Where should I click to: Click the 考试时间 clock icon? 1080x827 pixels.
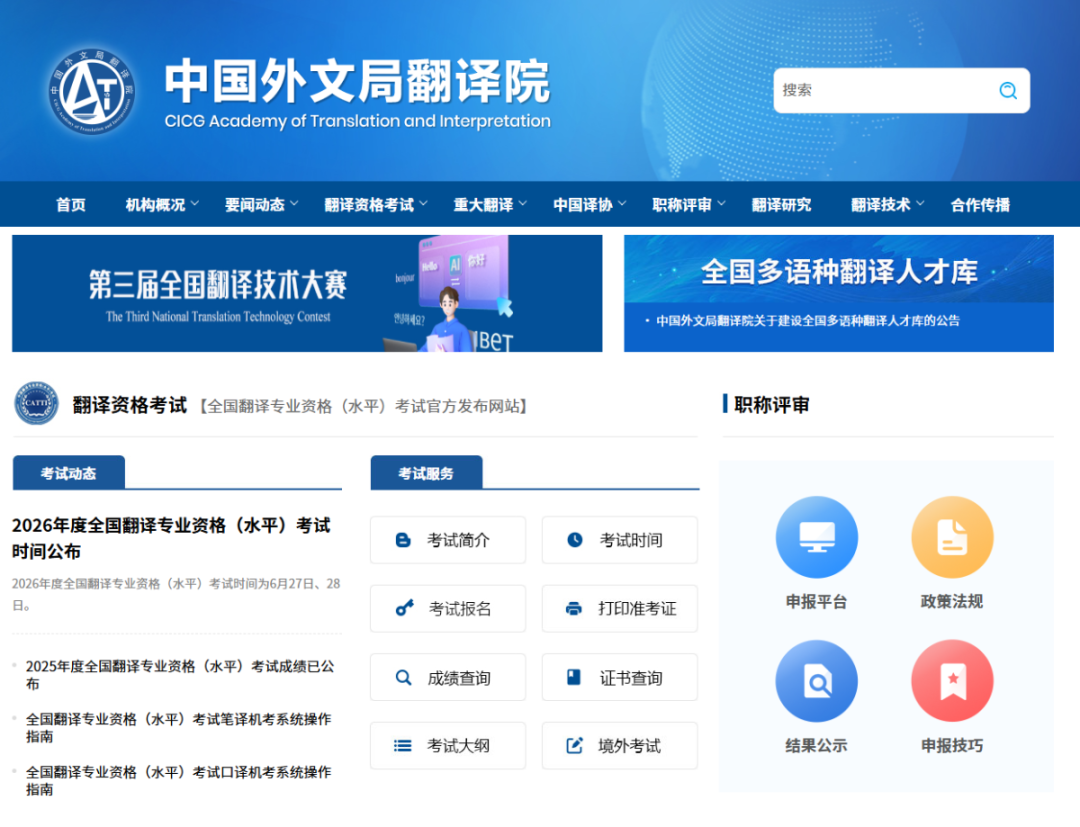(x=573, y=539)
